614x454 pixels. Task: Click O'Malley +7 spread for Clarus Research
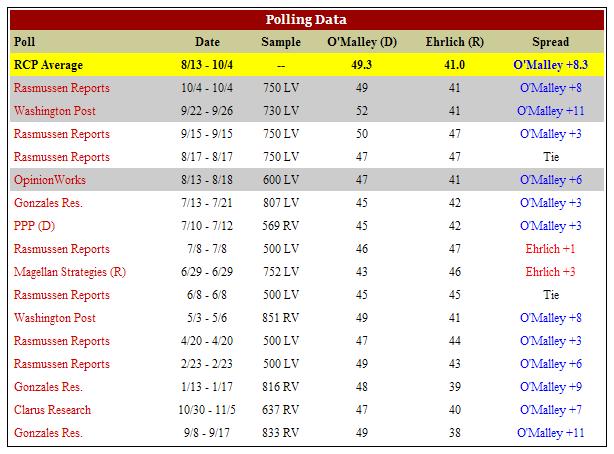551,410
